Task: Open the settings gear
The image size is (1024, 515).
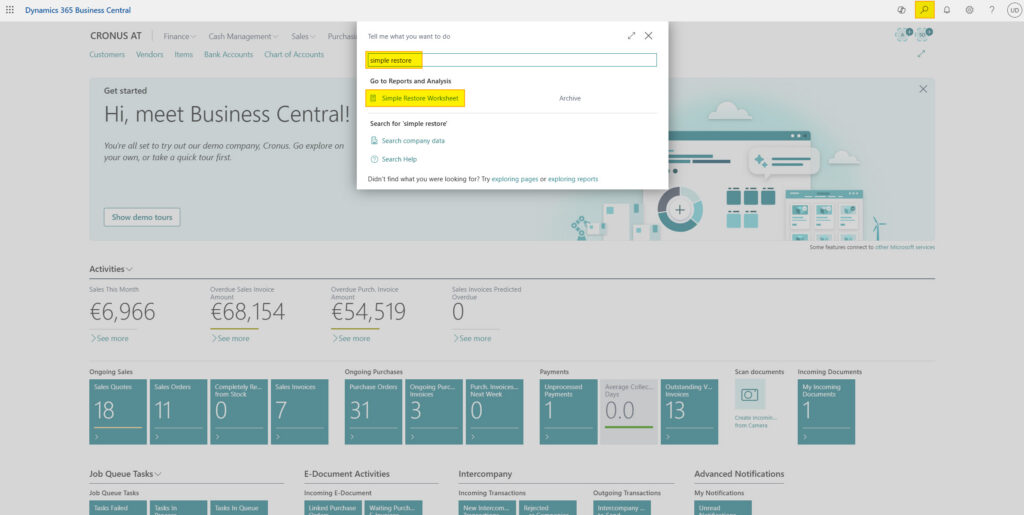Action: (x=969, y=9)
